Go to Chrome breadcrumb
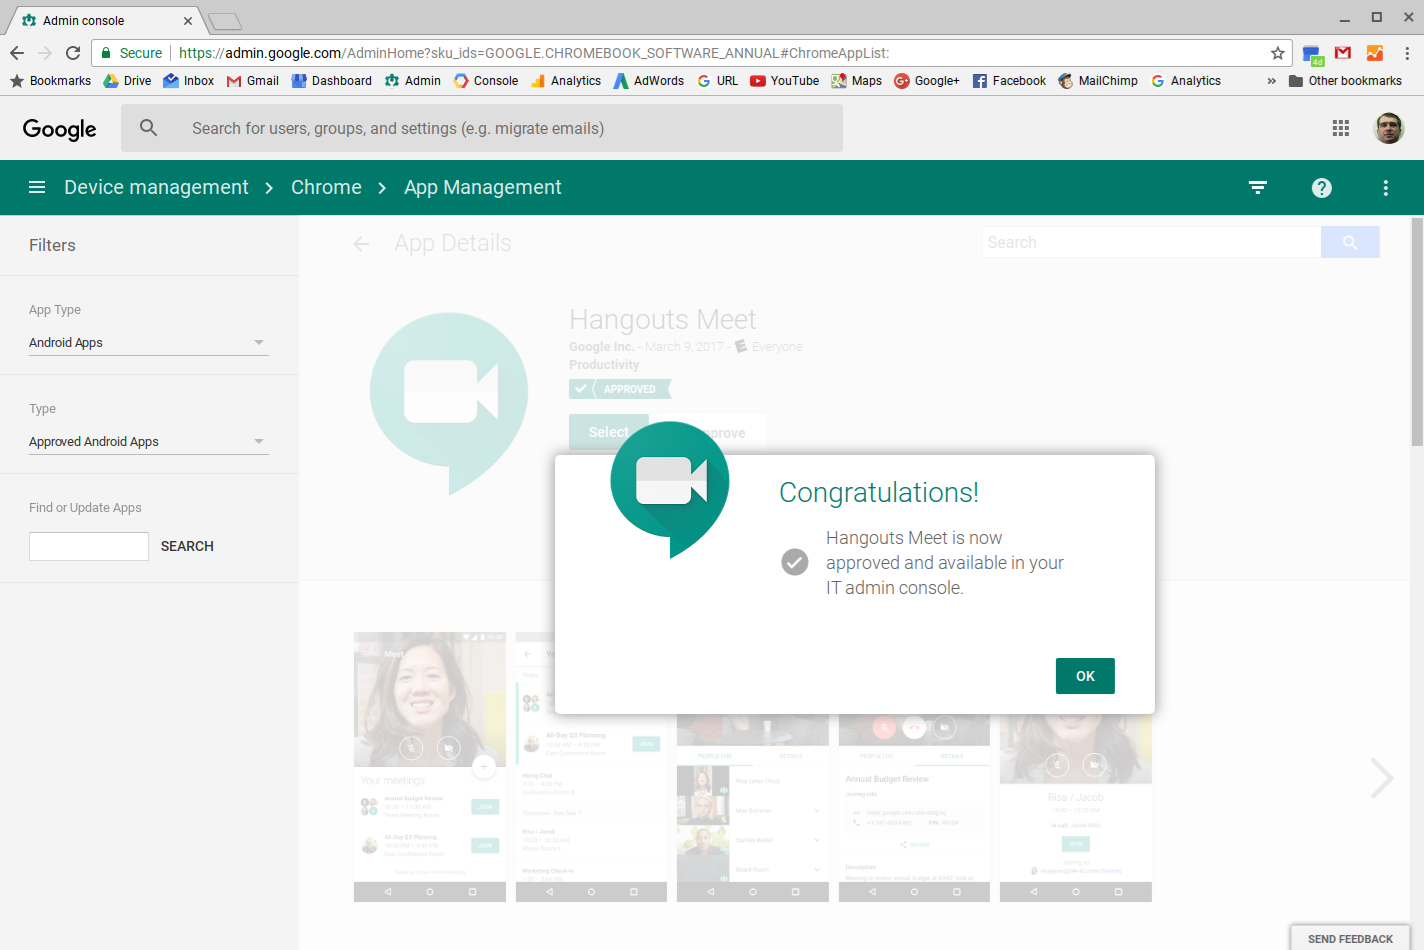 [x=326, y=187]
